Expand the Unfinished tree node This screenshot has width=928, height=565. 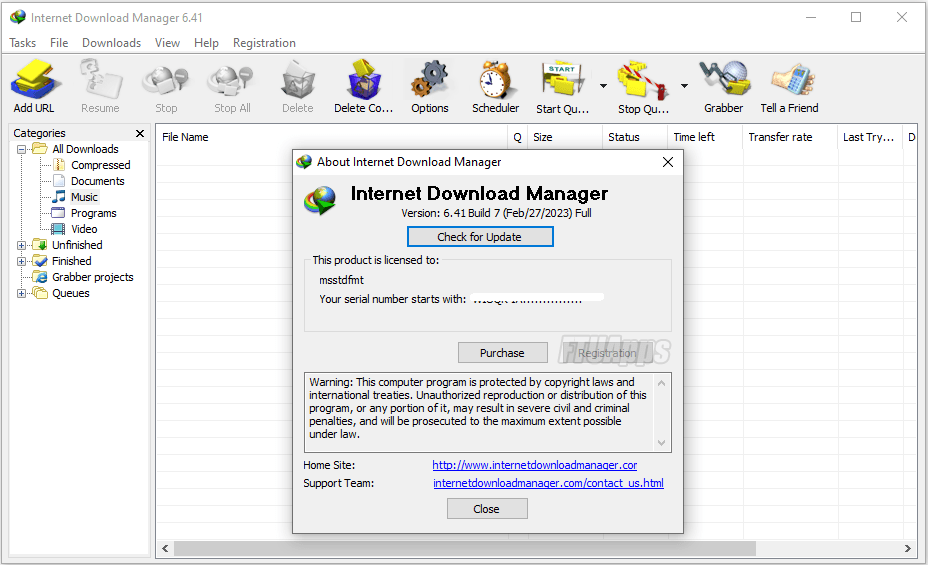pyautogui.click(x=21, y=245)
